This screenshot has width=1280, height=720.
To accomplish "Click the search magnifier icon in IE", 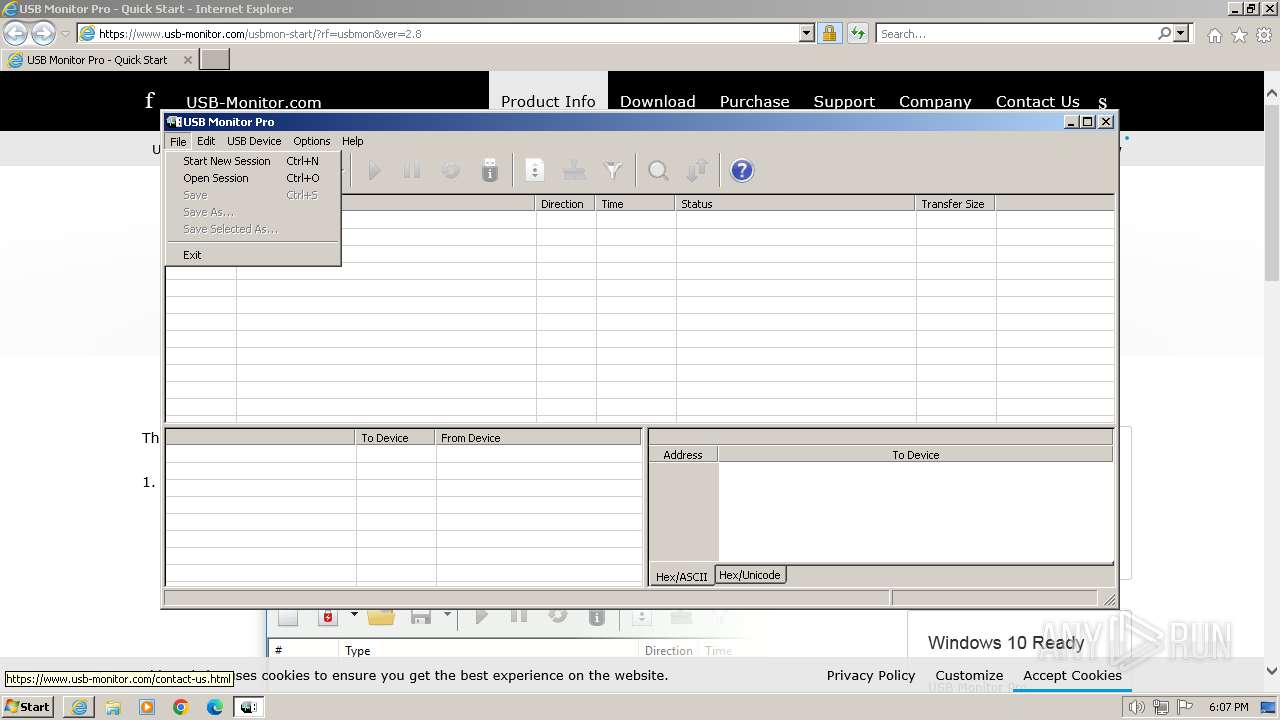I will coord(1164,34).
